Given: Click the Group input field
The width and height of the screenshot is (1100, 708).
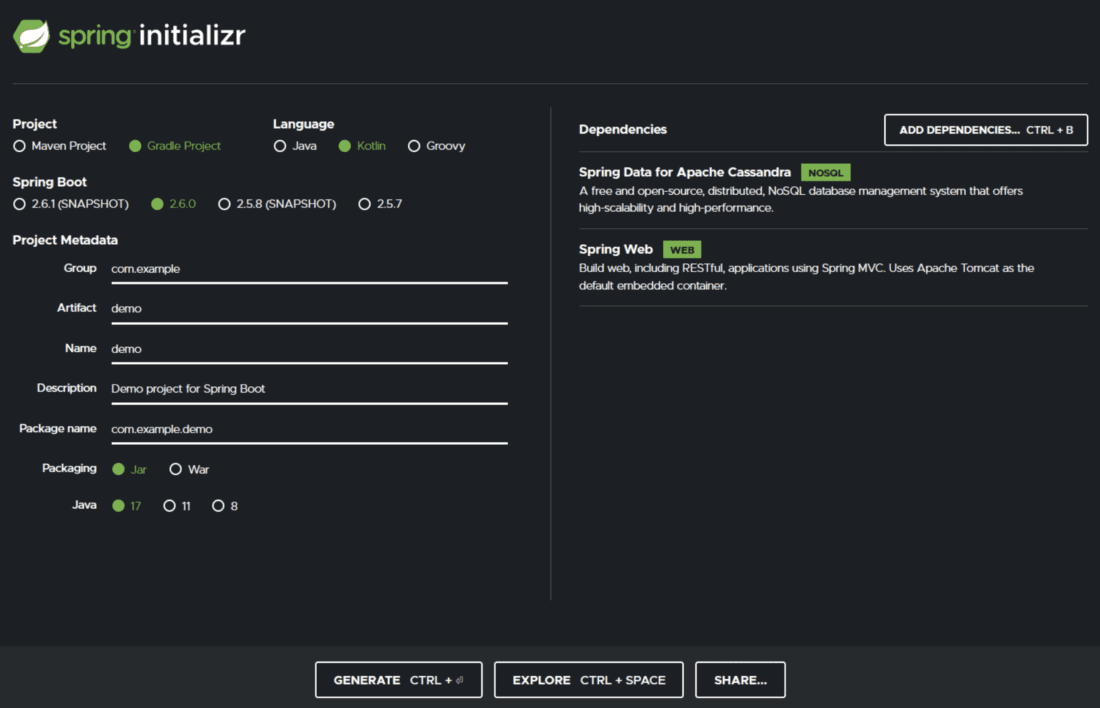Looking at the screenshot, I should tap(308, 269).
